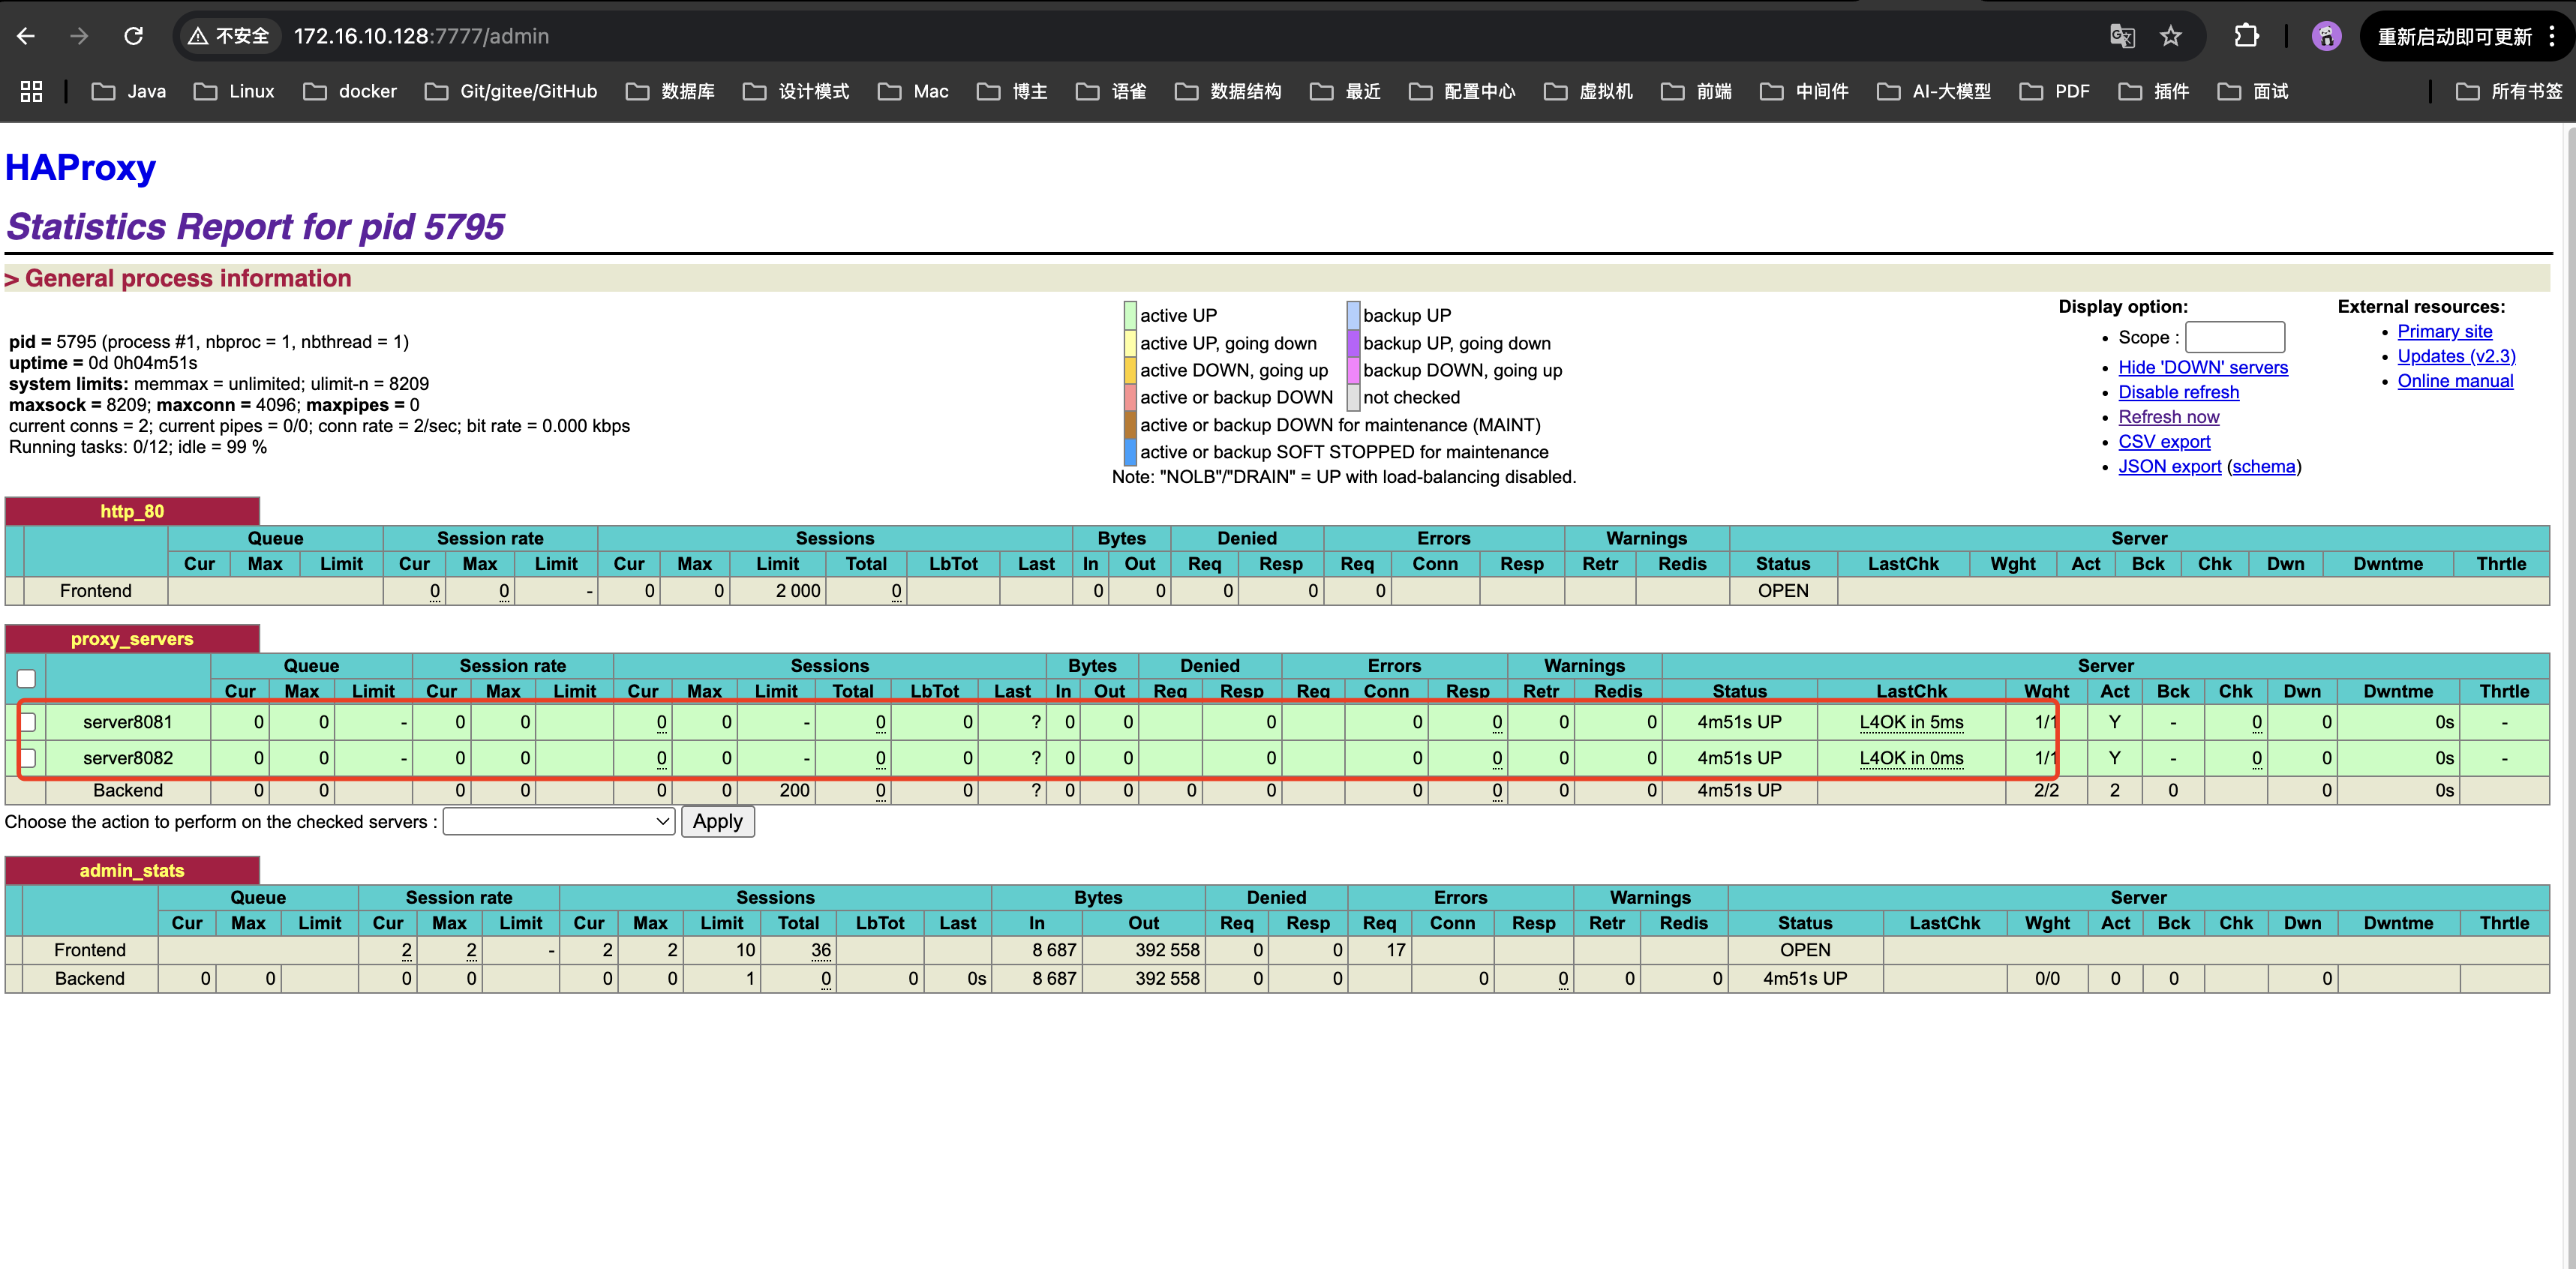Open the 前端 bookmarks folder
The width and height of the screenshot is (2576, 1269).
tap(1696, 91)
